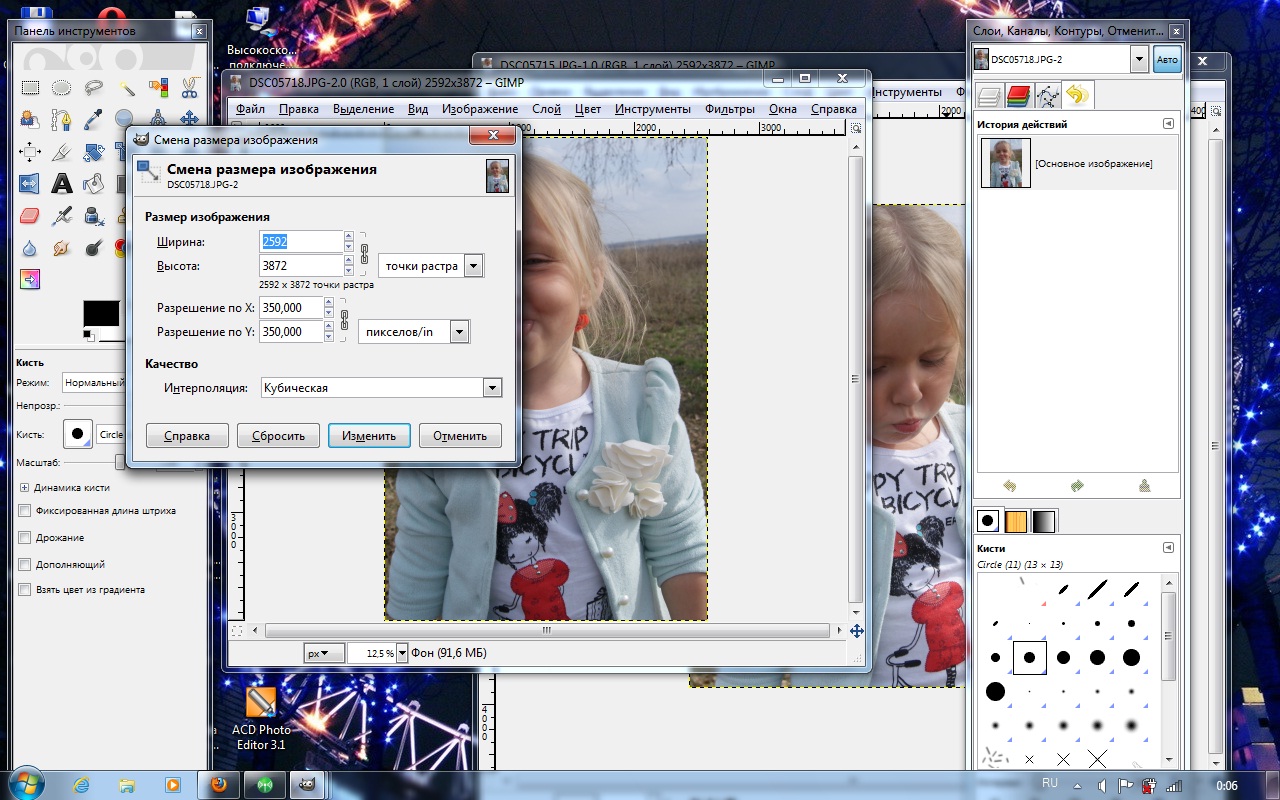This screenshot has height=800, width=1280.
Task: Click Справка button in dialog
Action: click(187, 436)
